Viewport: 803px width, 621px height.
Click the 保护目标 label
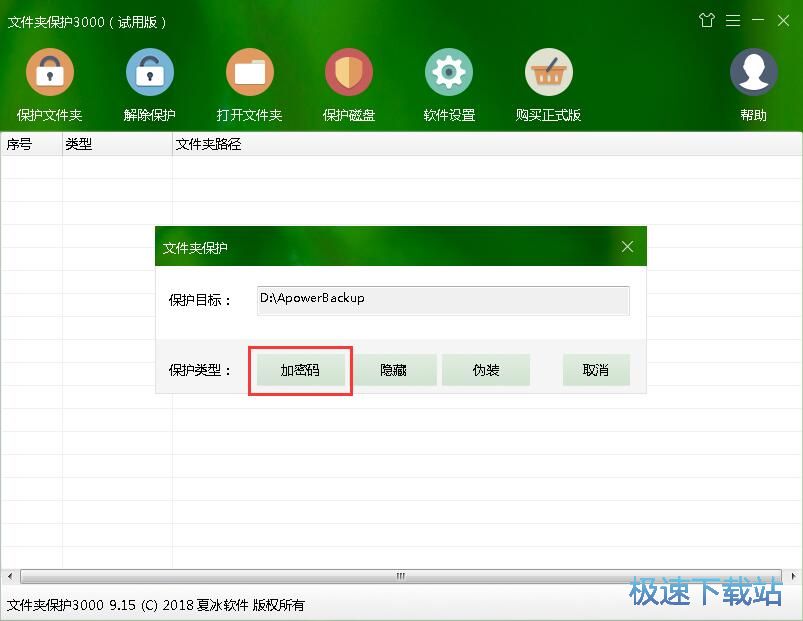200,300
